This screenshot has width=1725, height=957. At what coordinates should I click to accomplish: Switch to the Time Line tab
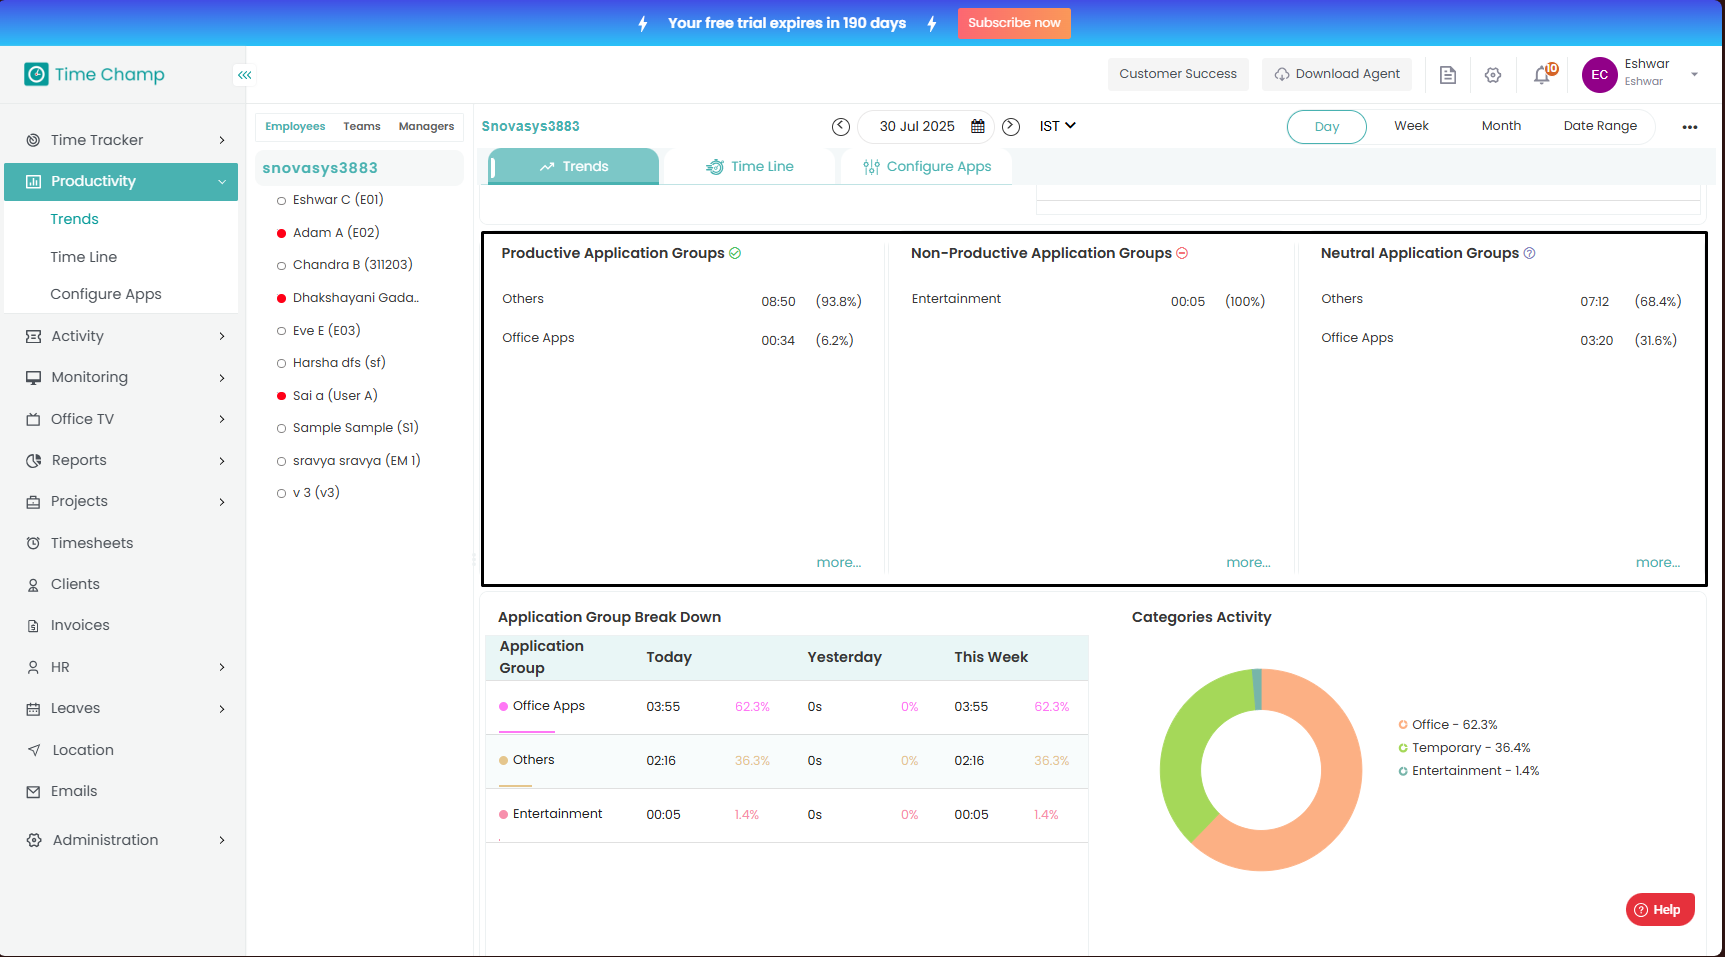pyautogui.click(x=750, y=167)
